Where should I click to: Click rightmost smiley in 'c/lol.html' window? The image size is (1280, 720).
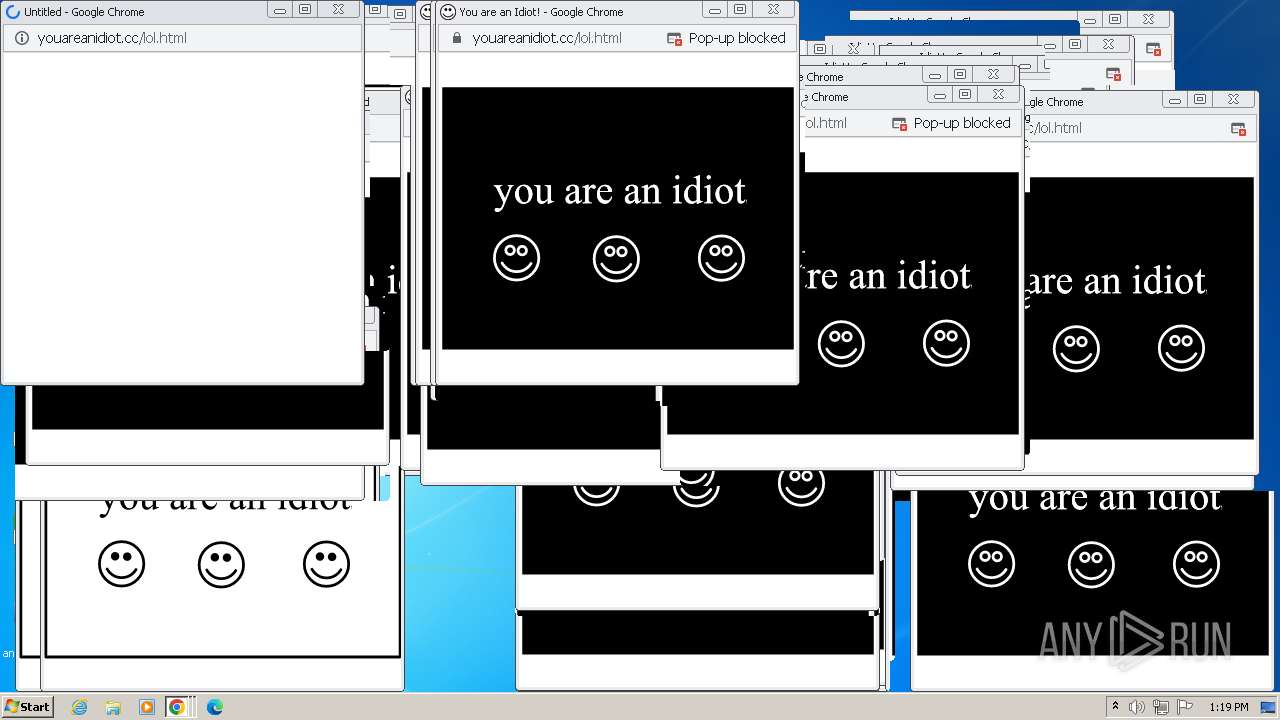(x=1181, y=348)
